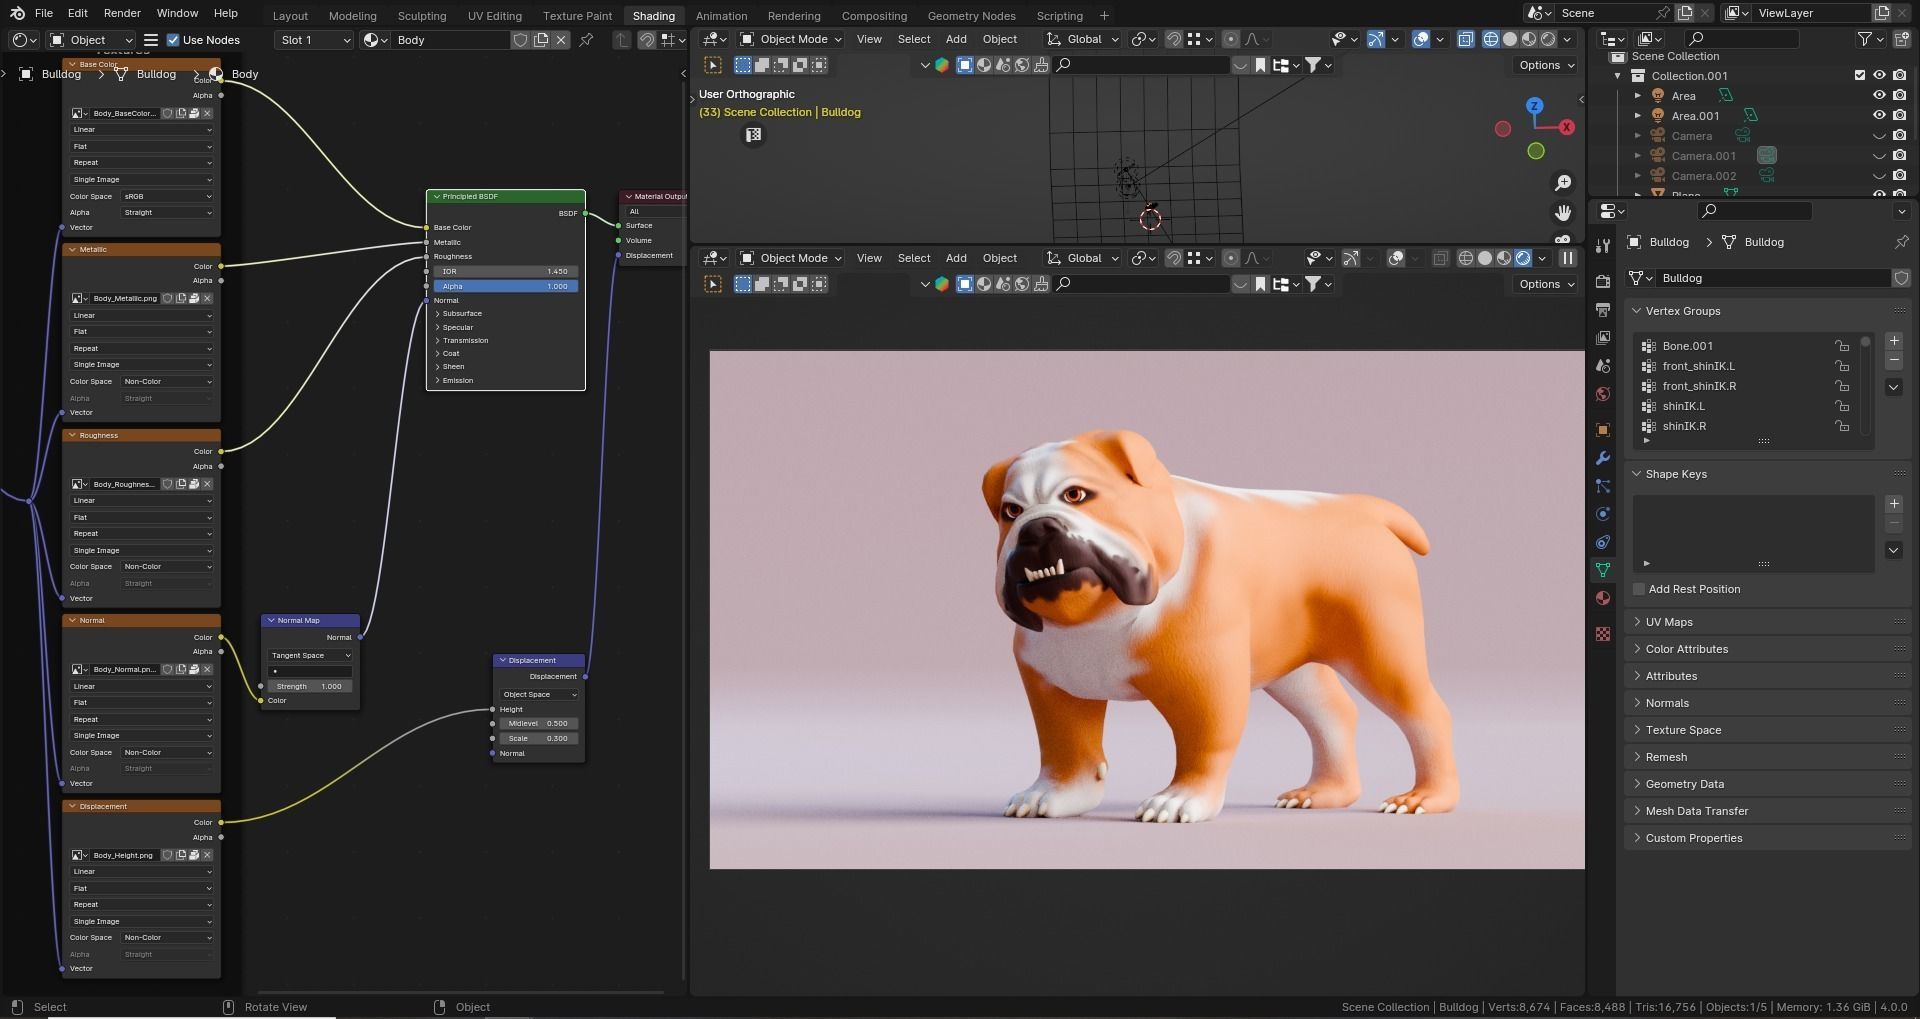Click the viewport pan hand icon
Screen dimensions: 1920x1019
(x=1563, y=213)
